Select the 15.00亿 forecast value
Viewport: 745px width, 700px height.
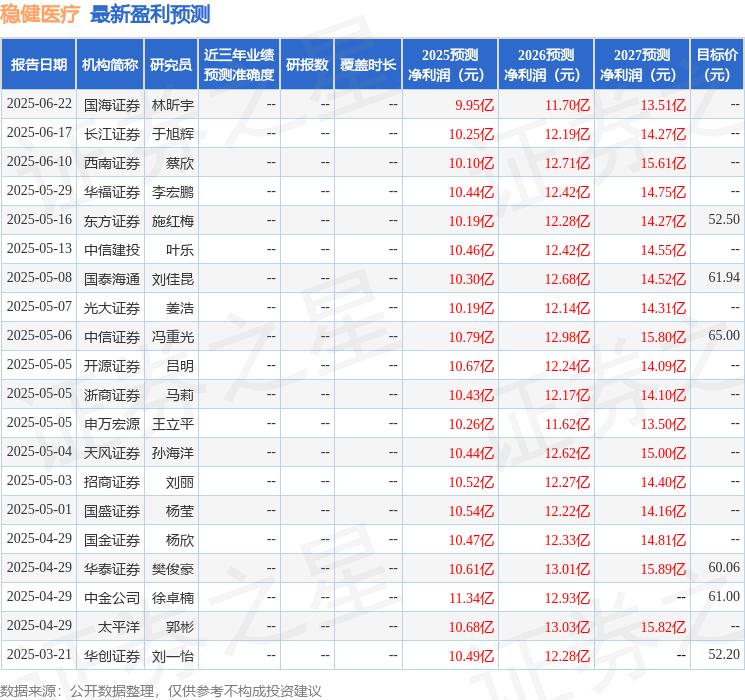tap(663, 453)
